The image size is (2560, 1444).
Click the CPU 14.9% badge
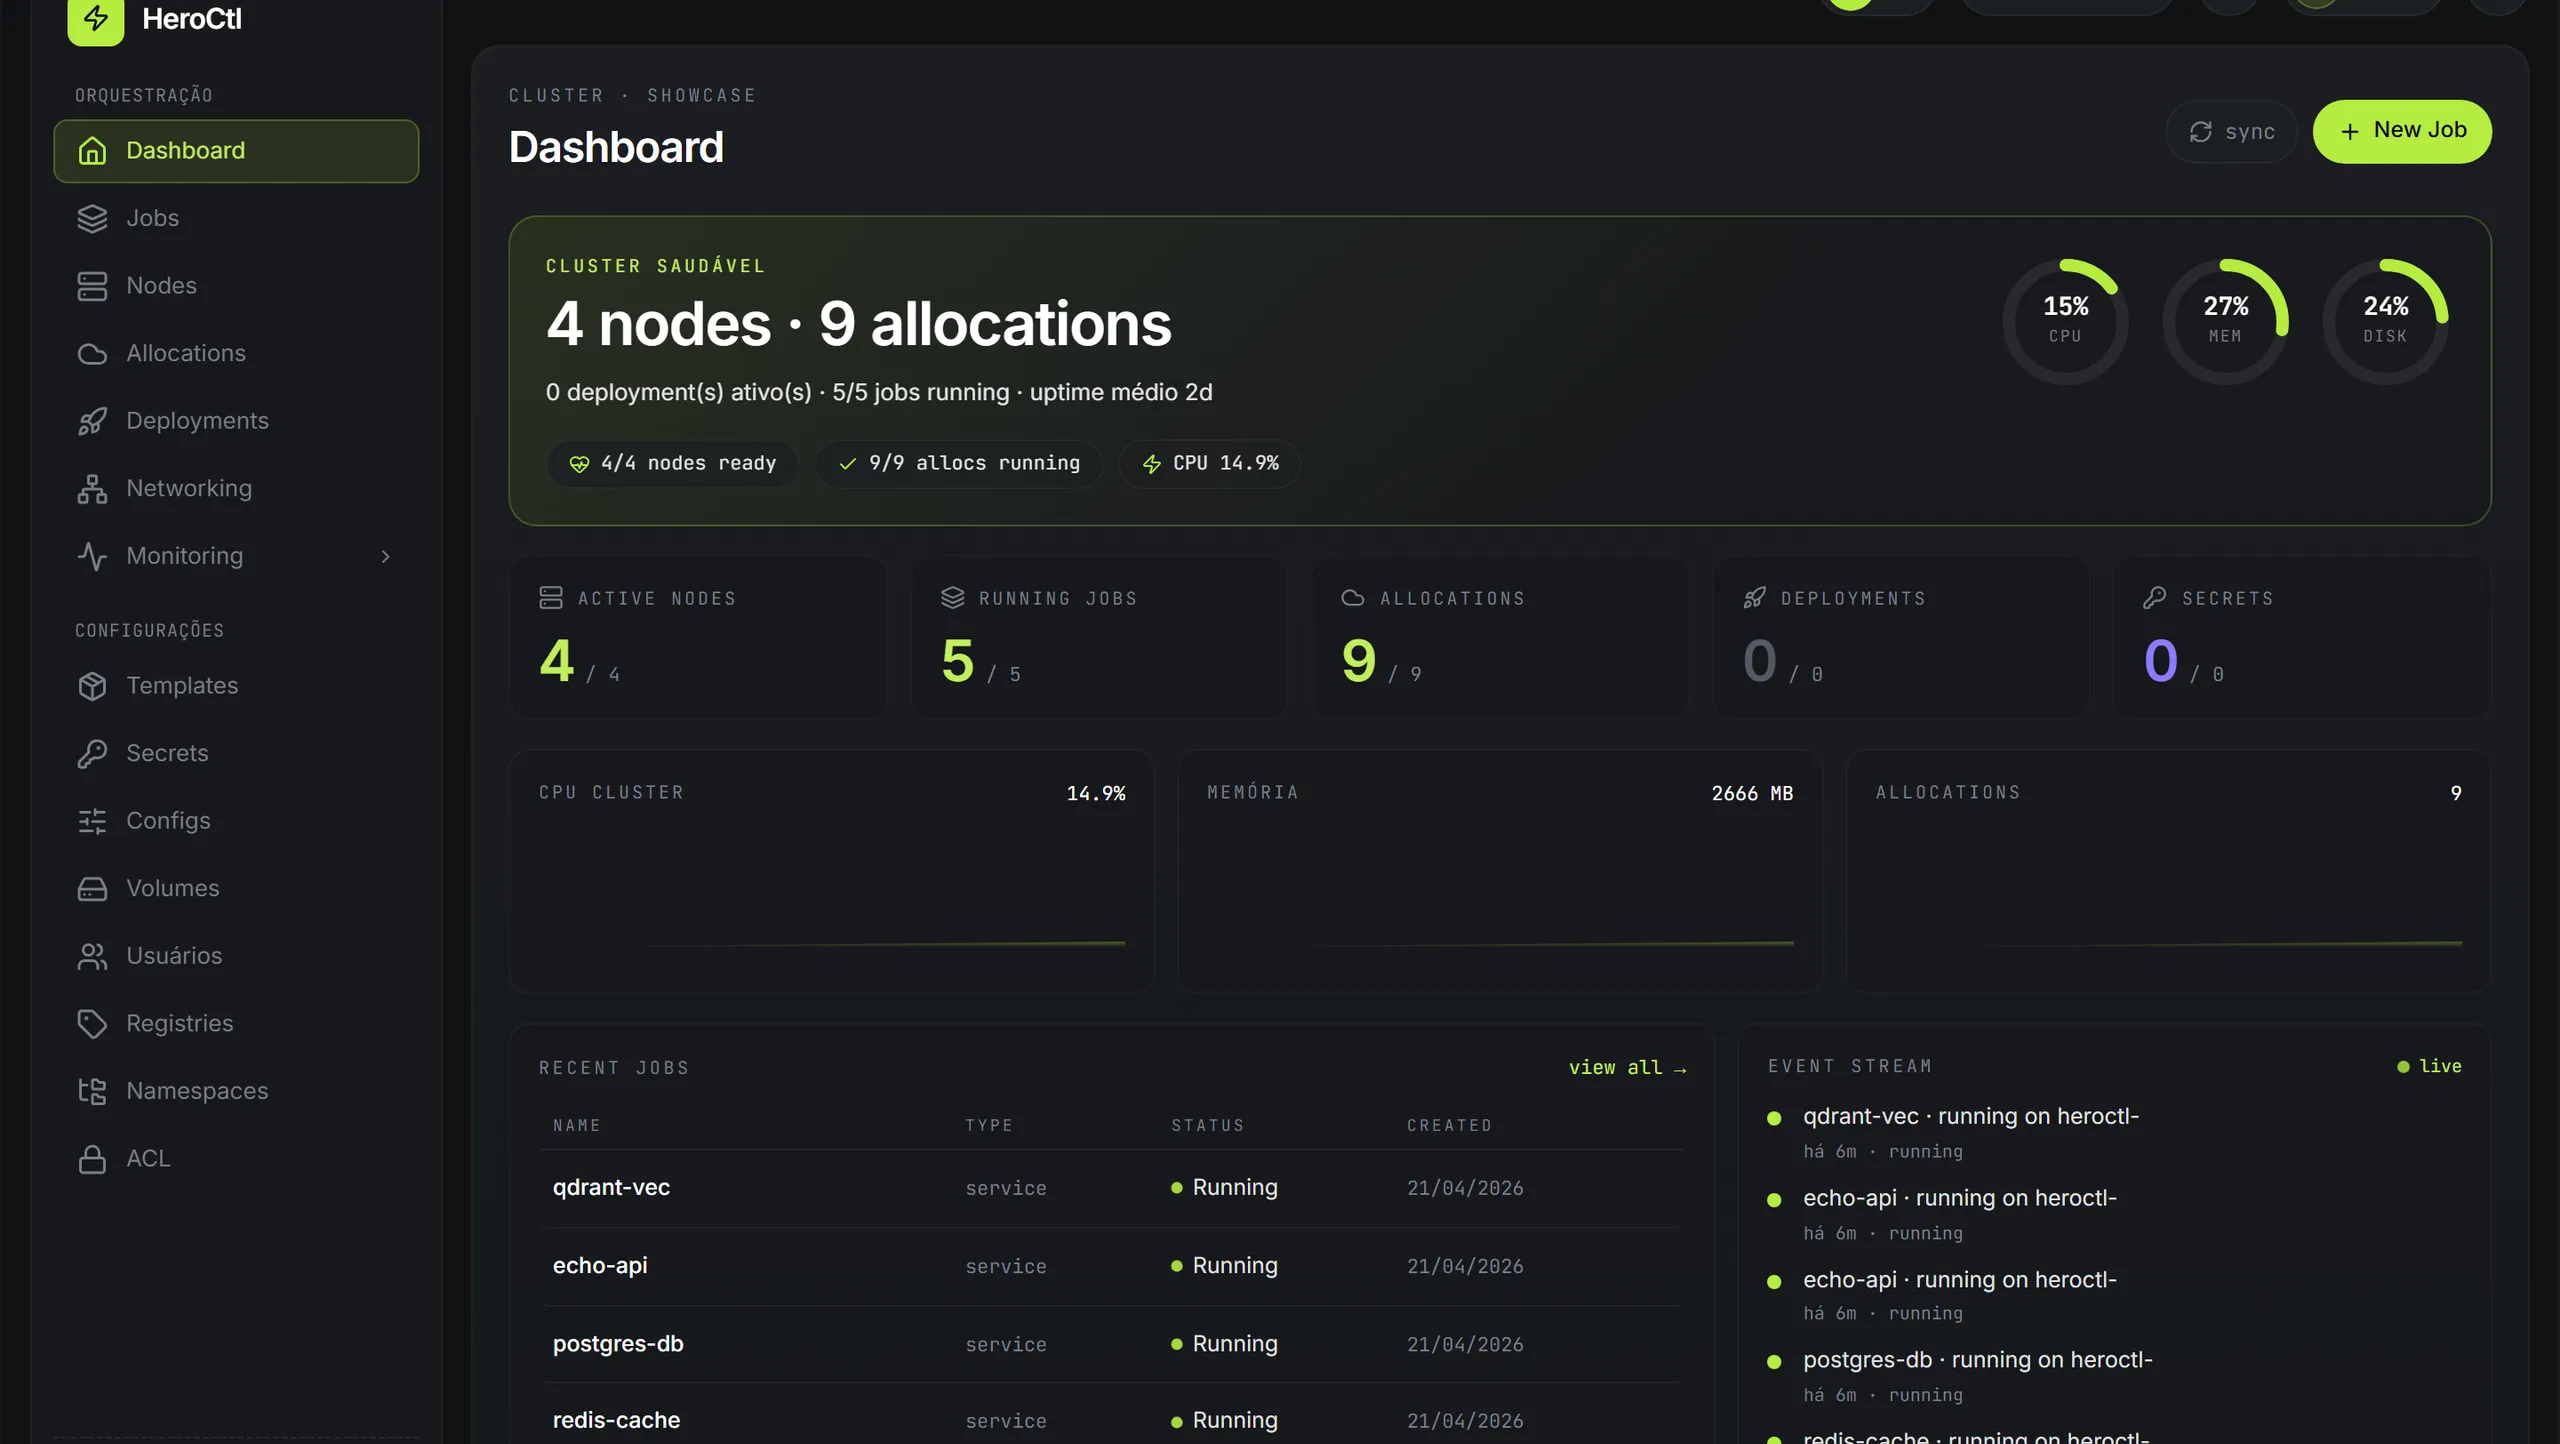pyautogui.click(x=1209, y=464)
